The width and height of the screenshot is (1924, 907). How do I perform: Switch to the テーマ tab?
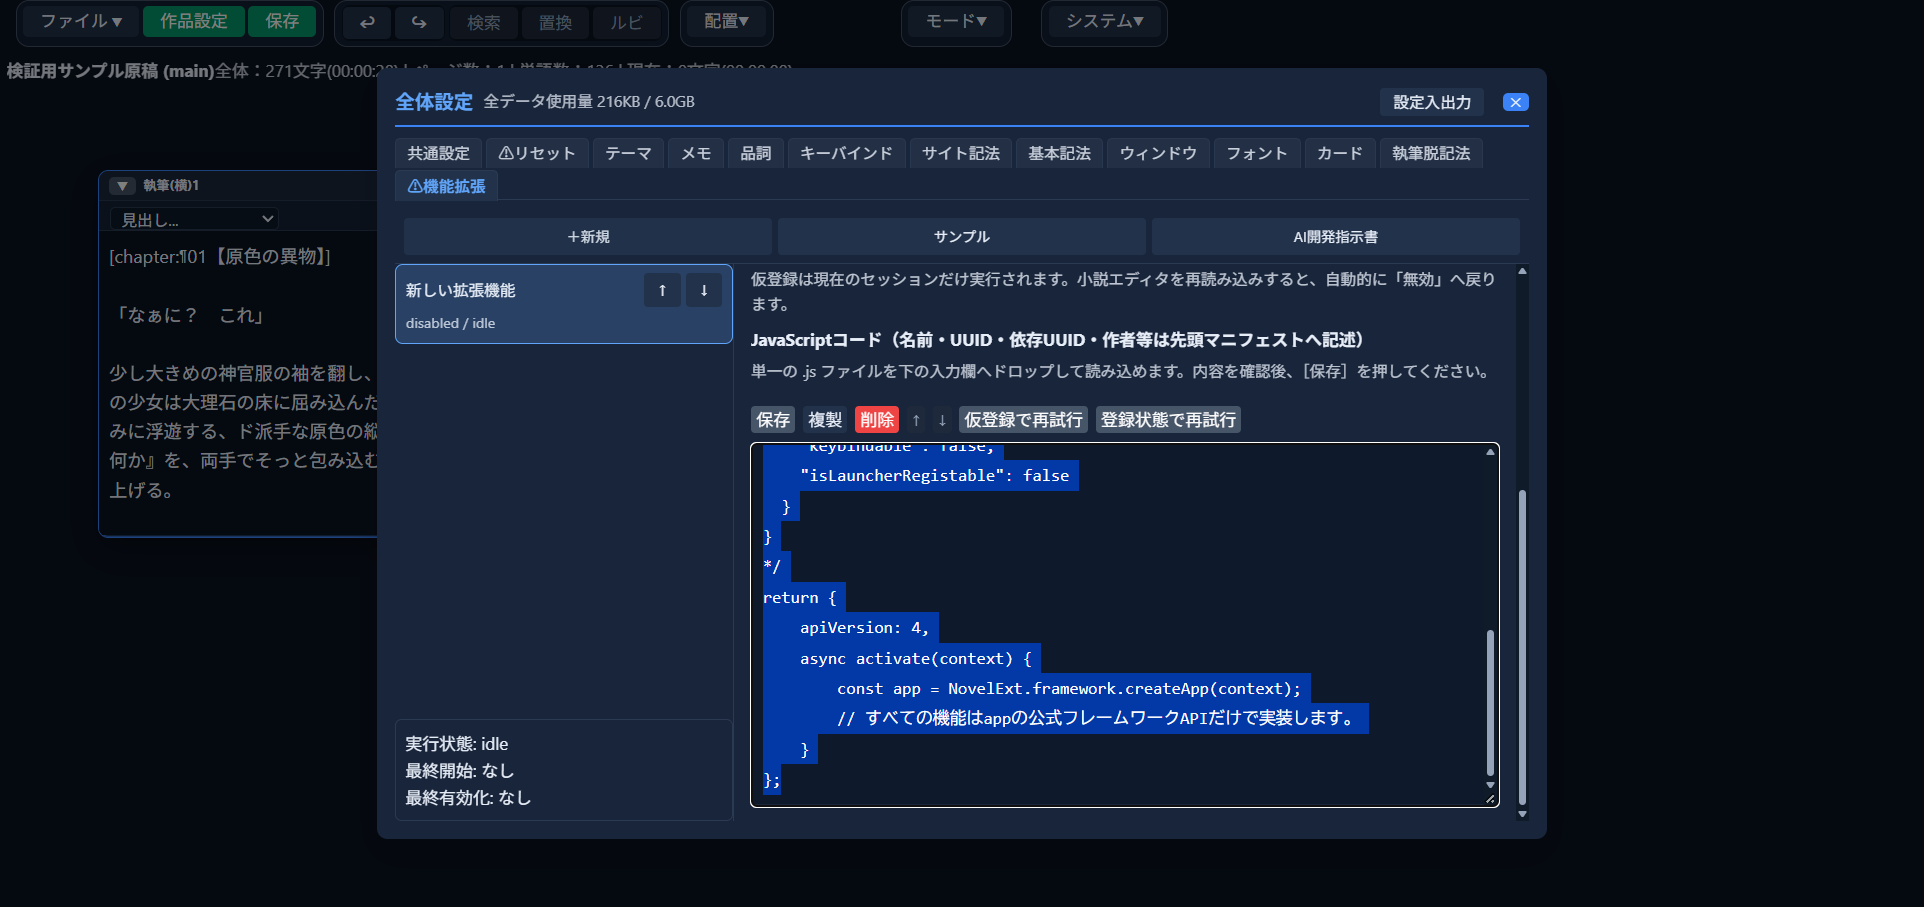click(x=628, y=153)
